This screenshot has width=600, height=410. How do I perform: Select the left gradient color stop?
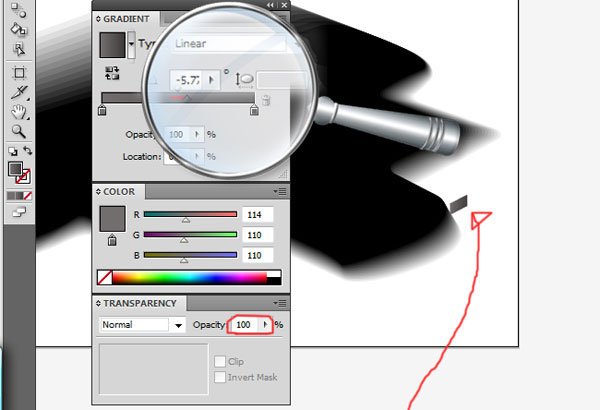pos(102,110)
